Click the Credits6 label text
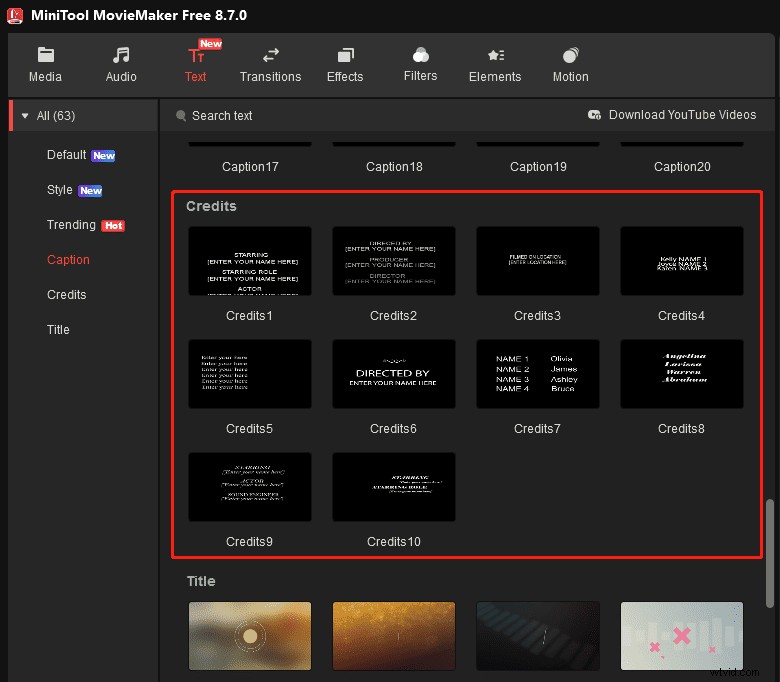 [x=393, y=428]
